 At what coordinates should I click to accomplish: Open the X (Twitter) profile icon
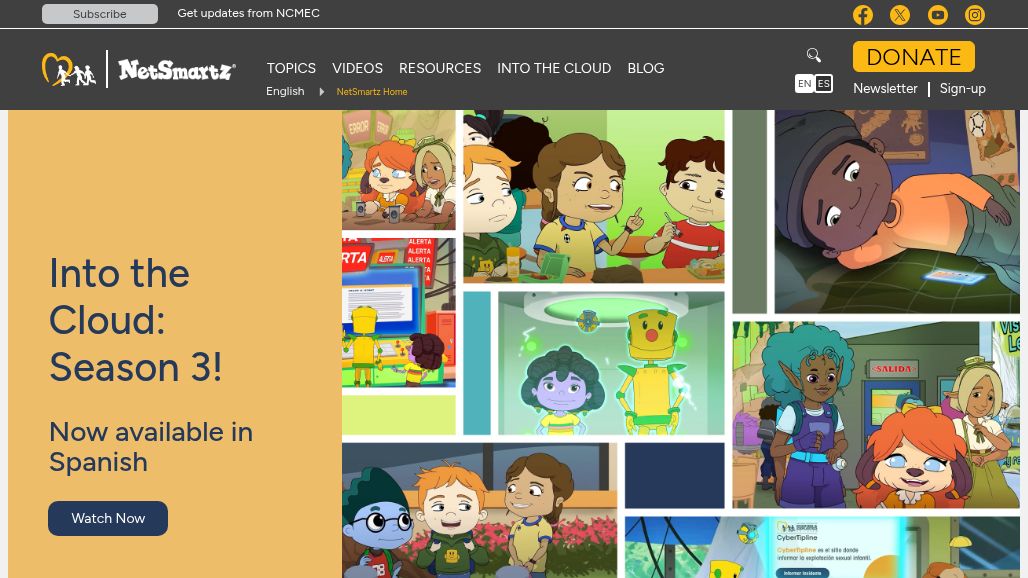[899, 15]
